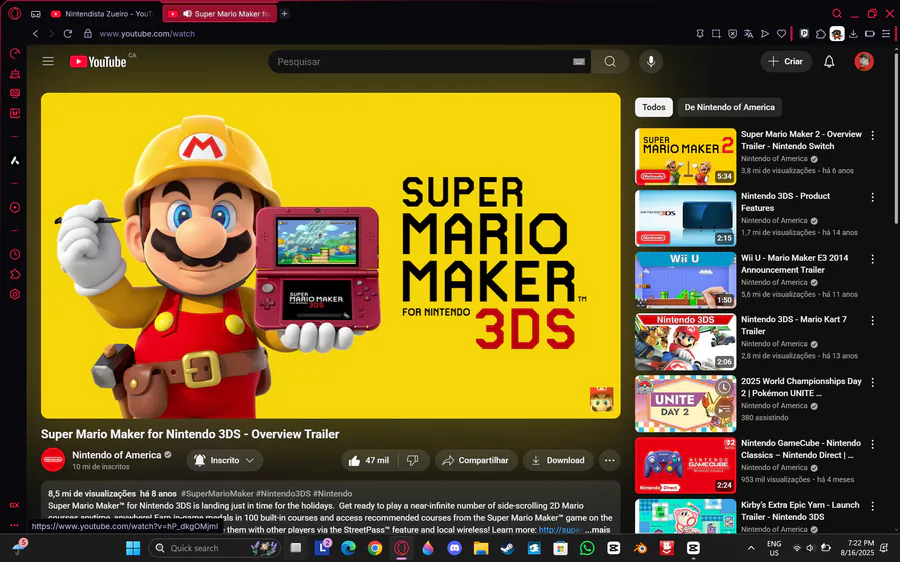900x562 pixels.
Task: Open the YouTube hamburger guide menu
Action: pyautogui.click(x=48, y=61)
